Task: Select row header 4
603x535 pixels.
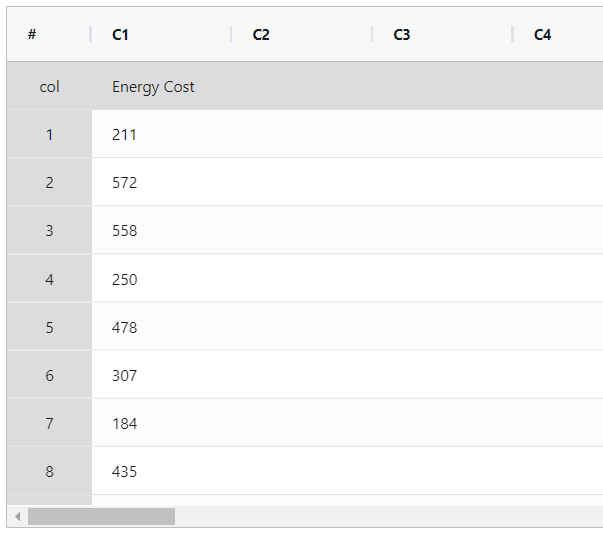Action: click(50, 279)
